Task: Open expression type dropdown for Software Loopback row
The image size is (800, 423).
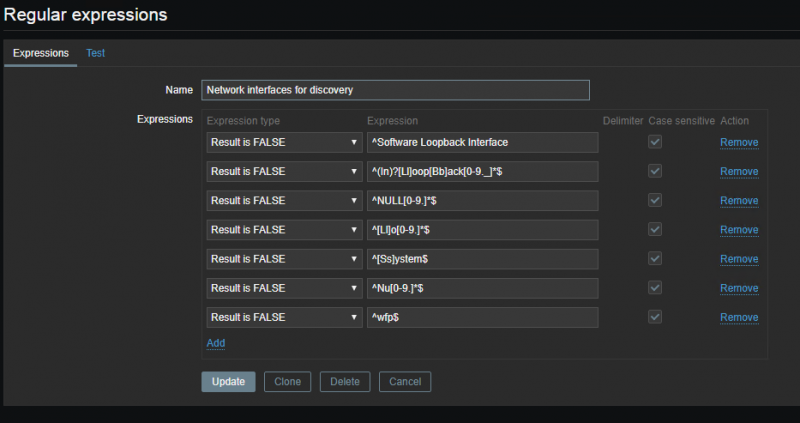Action: (x=284, y=142)
